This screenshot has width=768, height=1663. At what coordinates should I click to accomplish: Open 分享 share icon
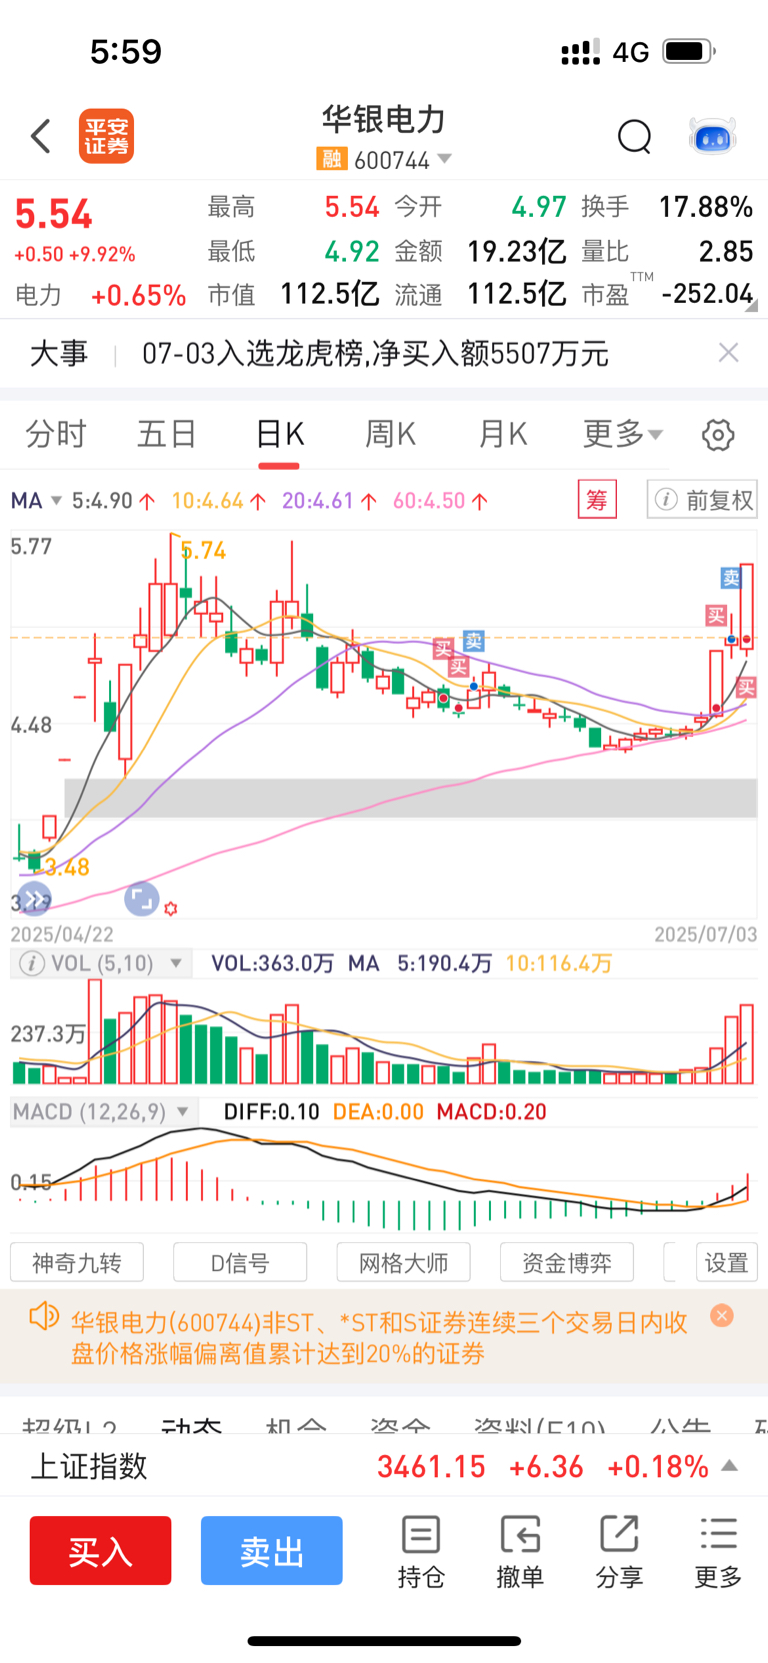click(619, 1551)
